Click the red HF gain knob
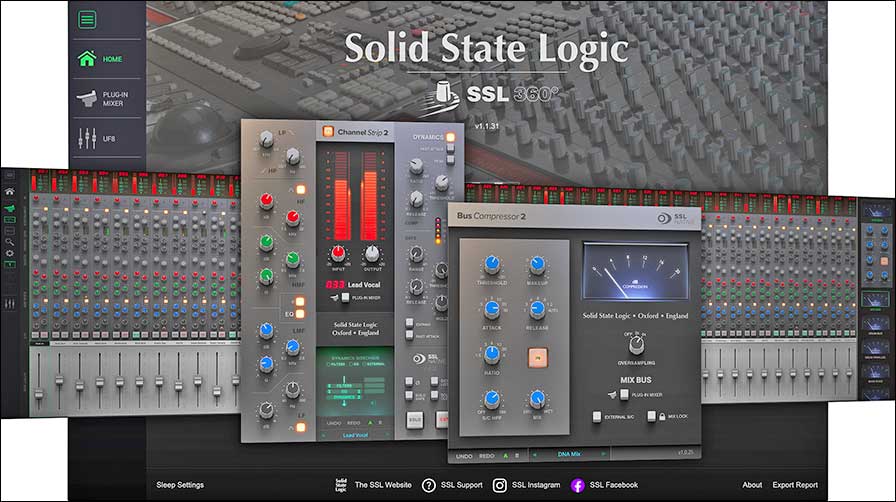This screenshot has width=896, height=502. (266, 200)
